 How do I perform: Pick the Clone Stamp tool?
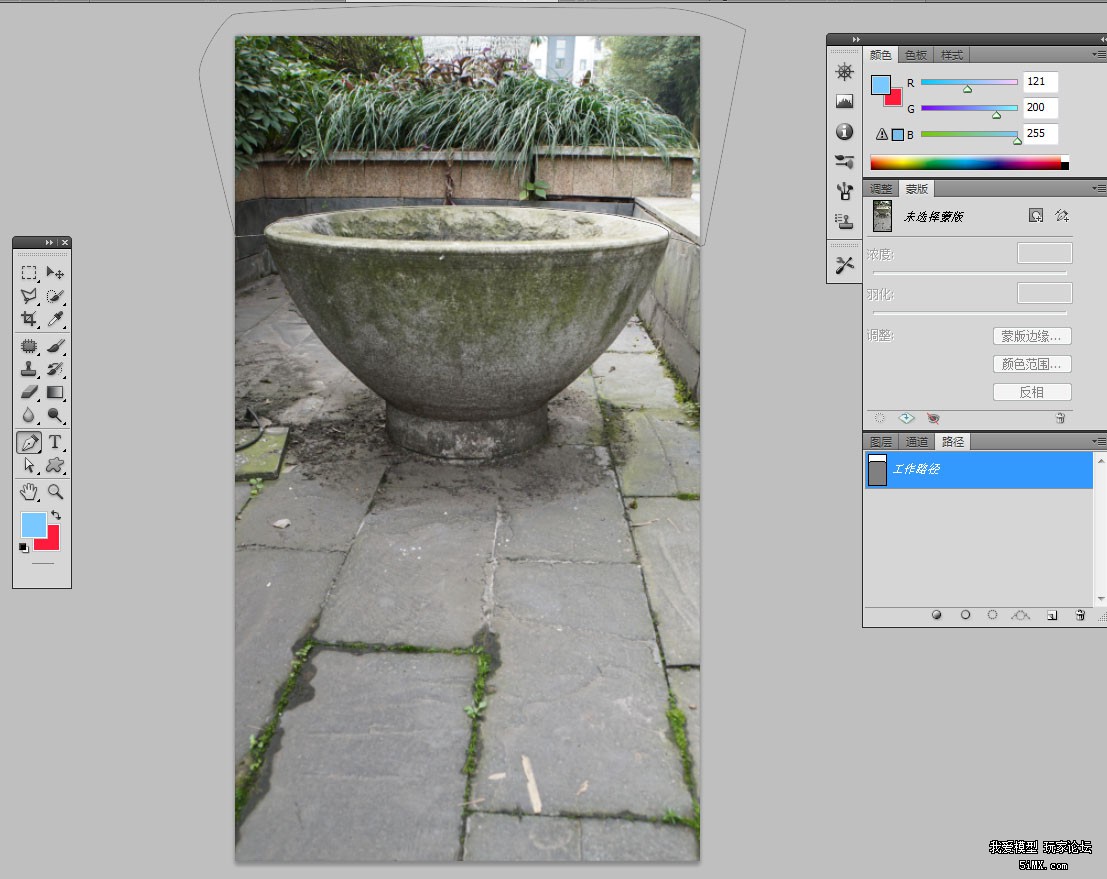(x=28, y=369)
